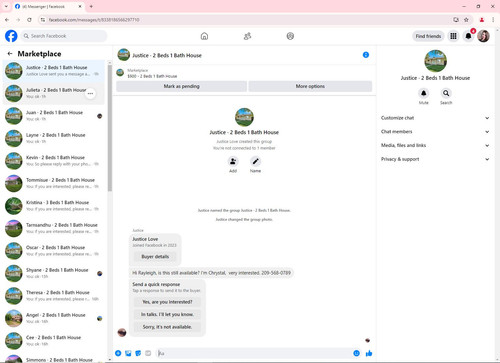The width and height of the screenshot is (500, 363).
Task: Open options menu for Julieta conversation
Action: coord(90,94)
